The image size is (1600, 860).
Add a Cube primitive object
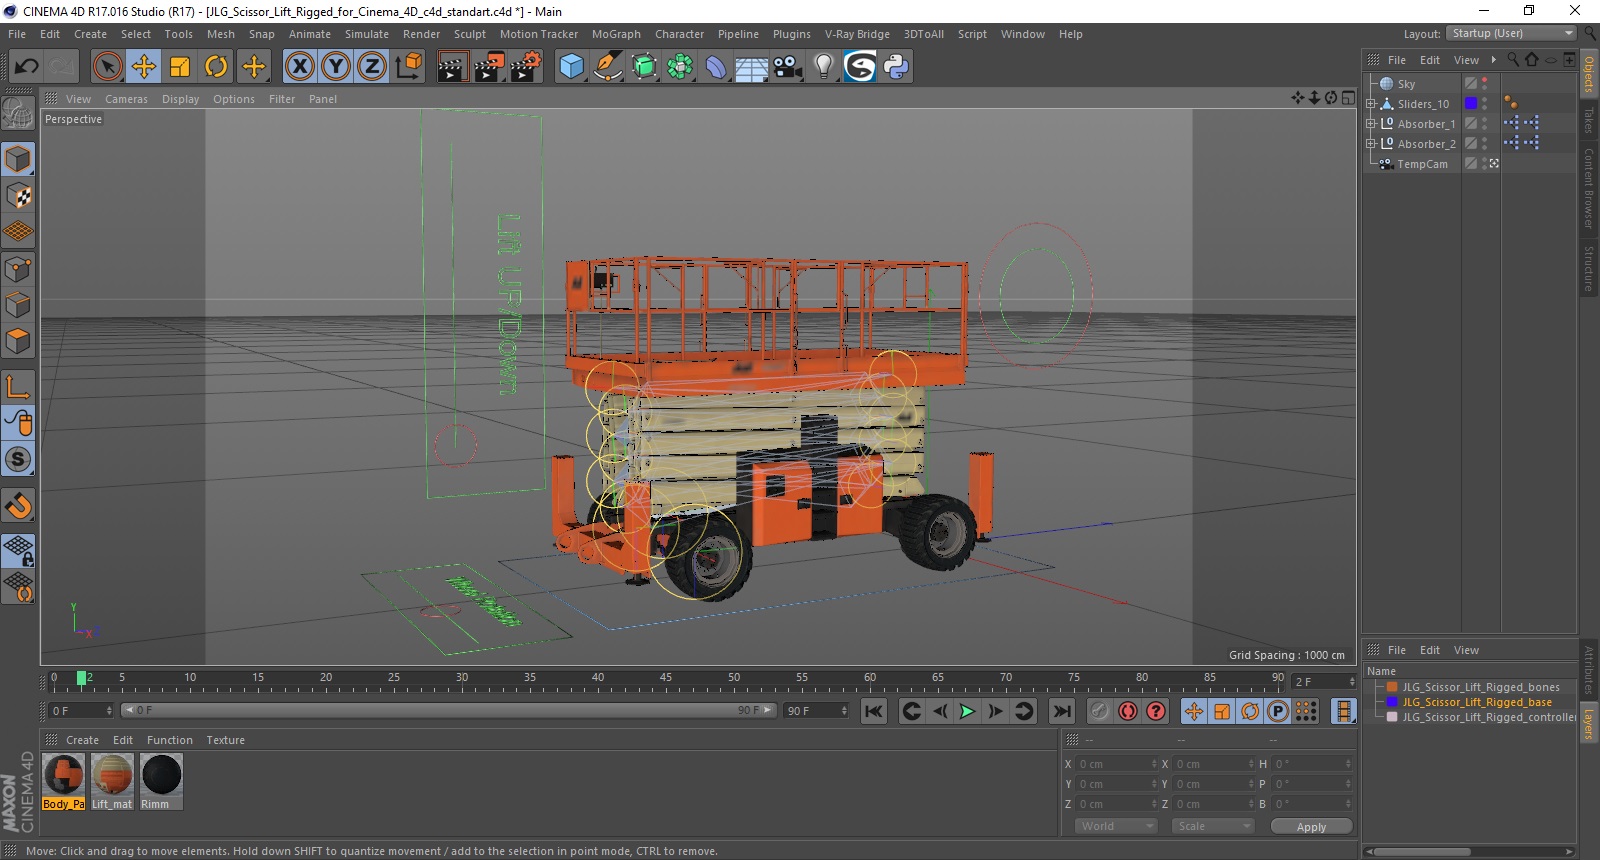(571, 67)
